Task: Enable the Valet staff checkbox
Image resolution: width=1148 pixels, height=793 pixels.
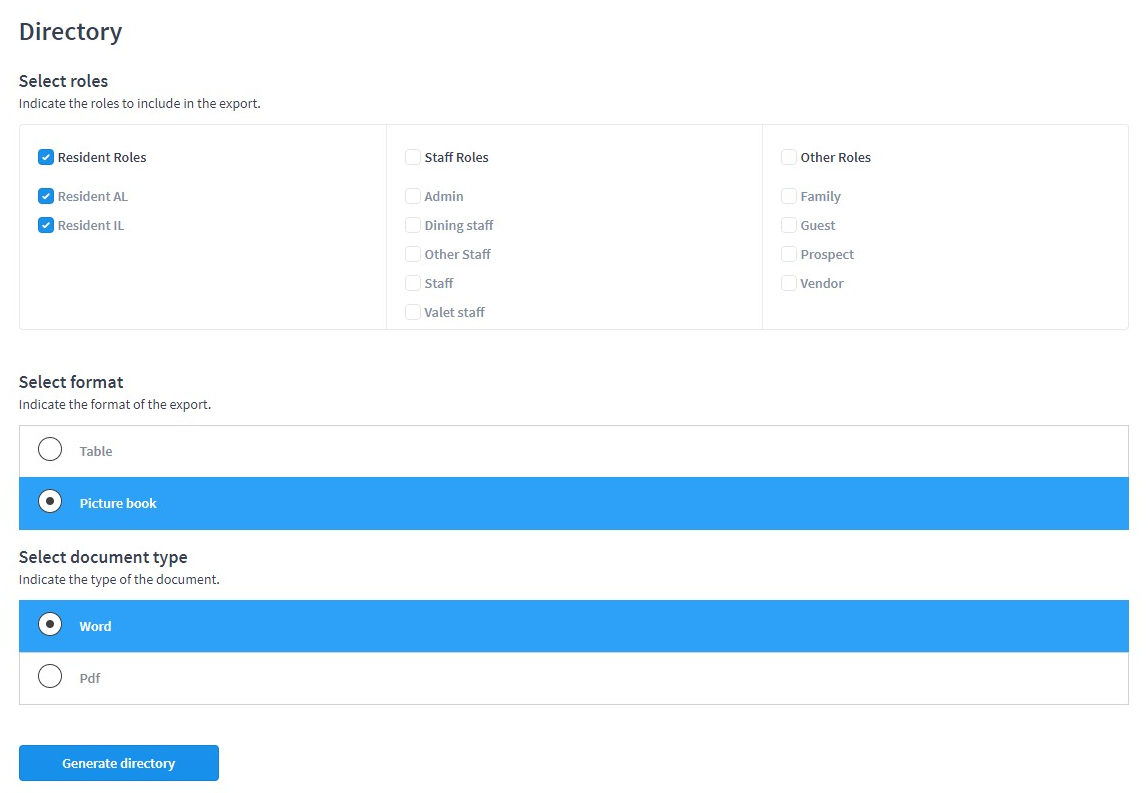Action: (x=413, y=312)
